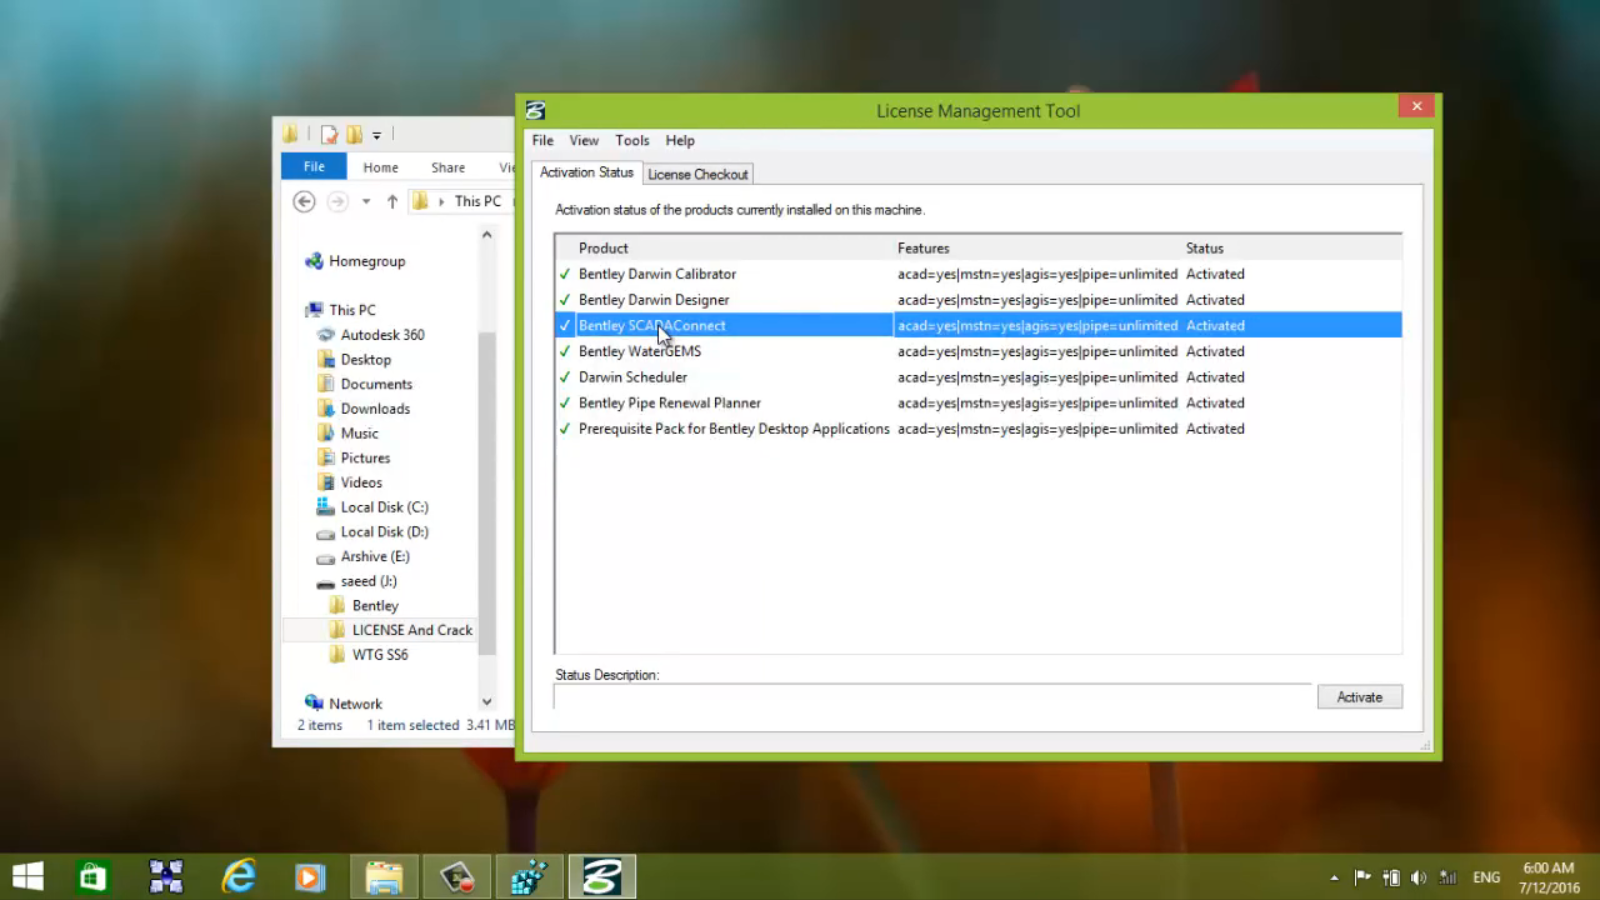
Task: Click the License Management Tool title bar icon
Action: point(536,110)
